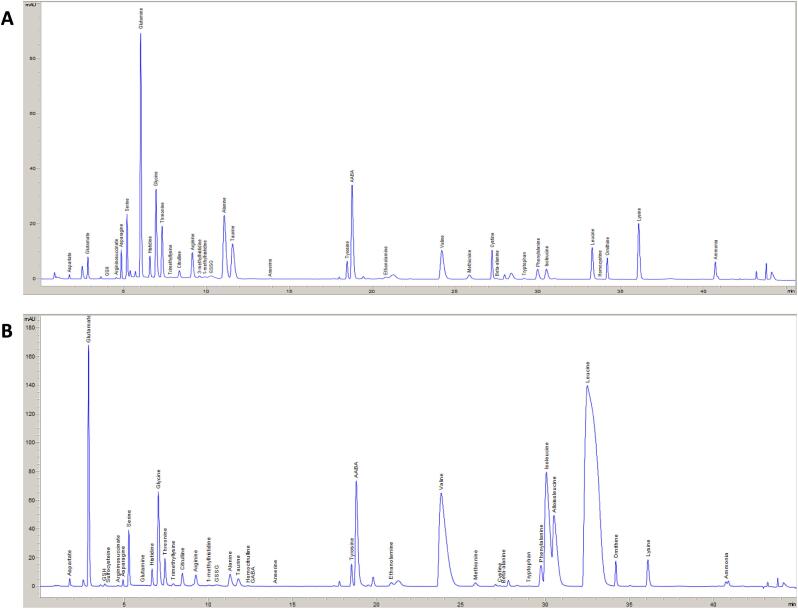The image size is (798, 609).
Task: Click the Arginine label in panel A
Action: click(x=192, y=242)
